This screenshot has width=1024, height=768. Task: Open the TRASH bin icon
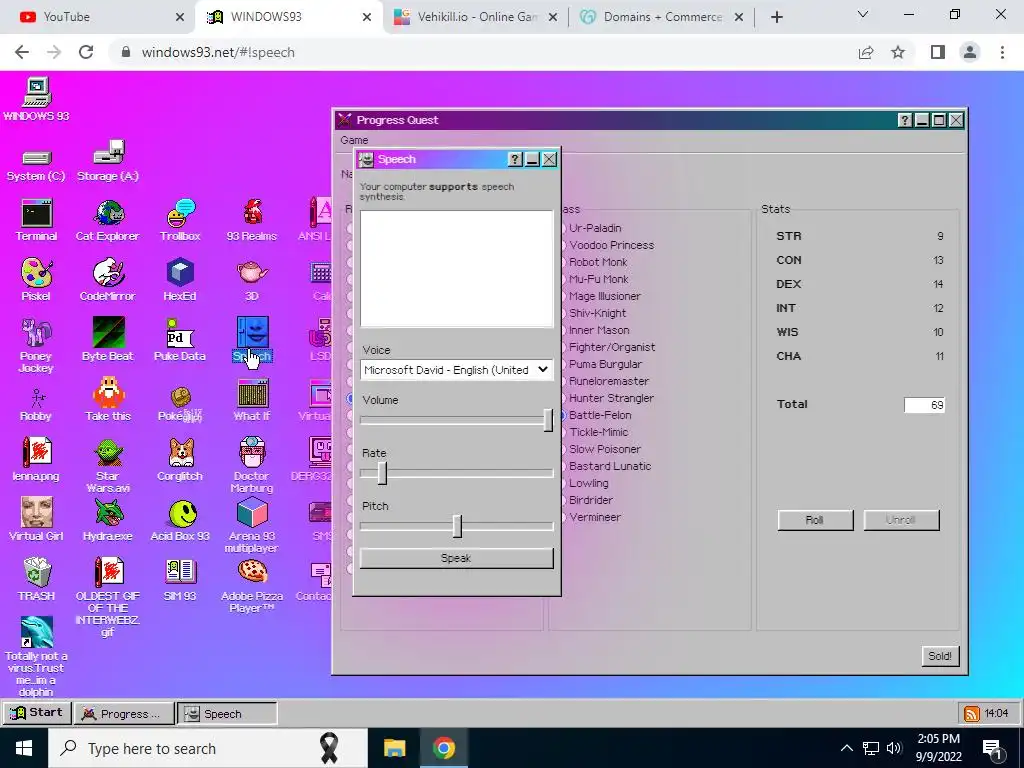tap(36, 580)
